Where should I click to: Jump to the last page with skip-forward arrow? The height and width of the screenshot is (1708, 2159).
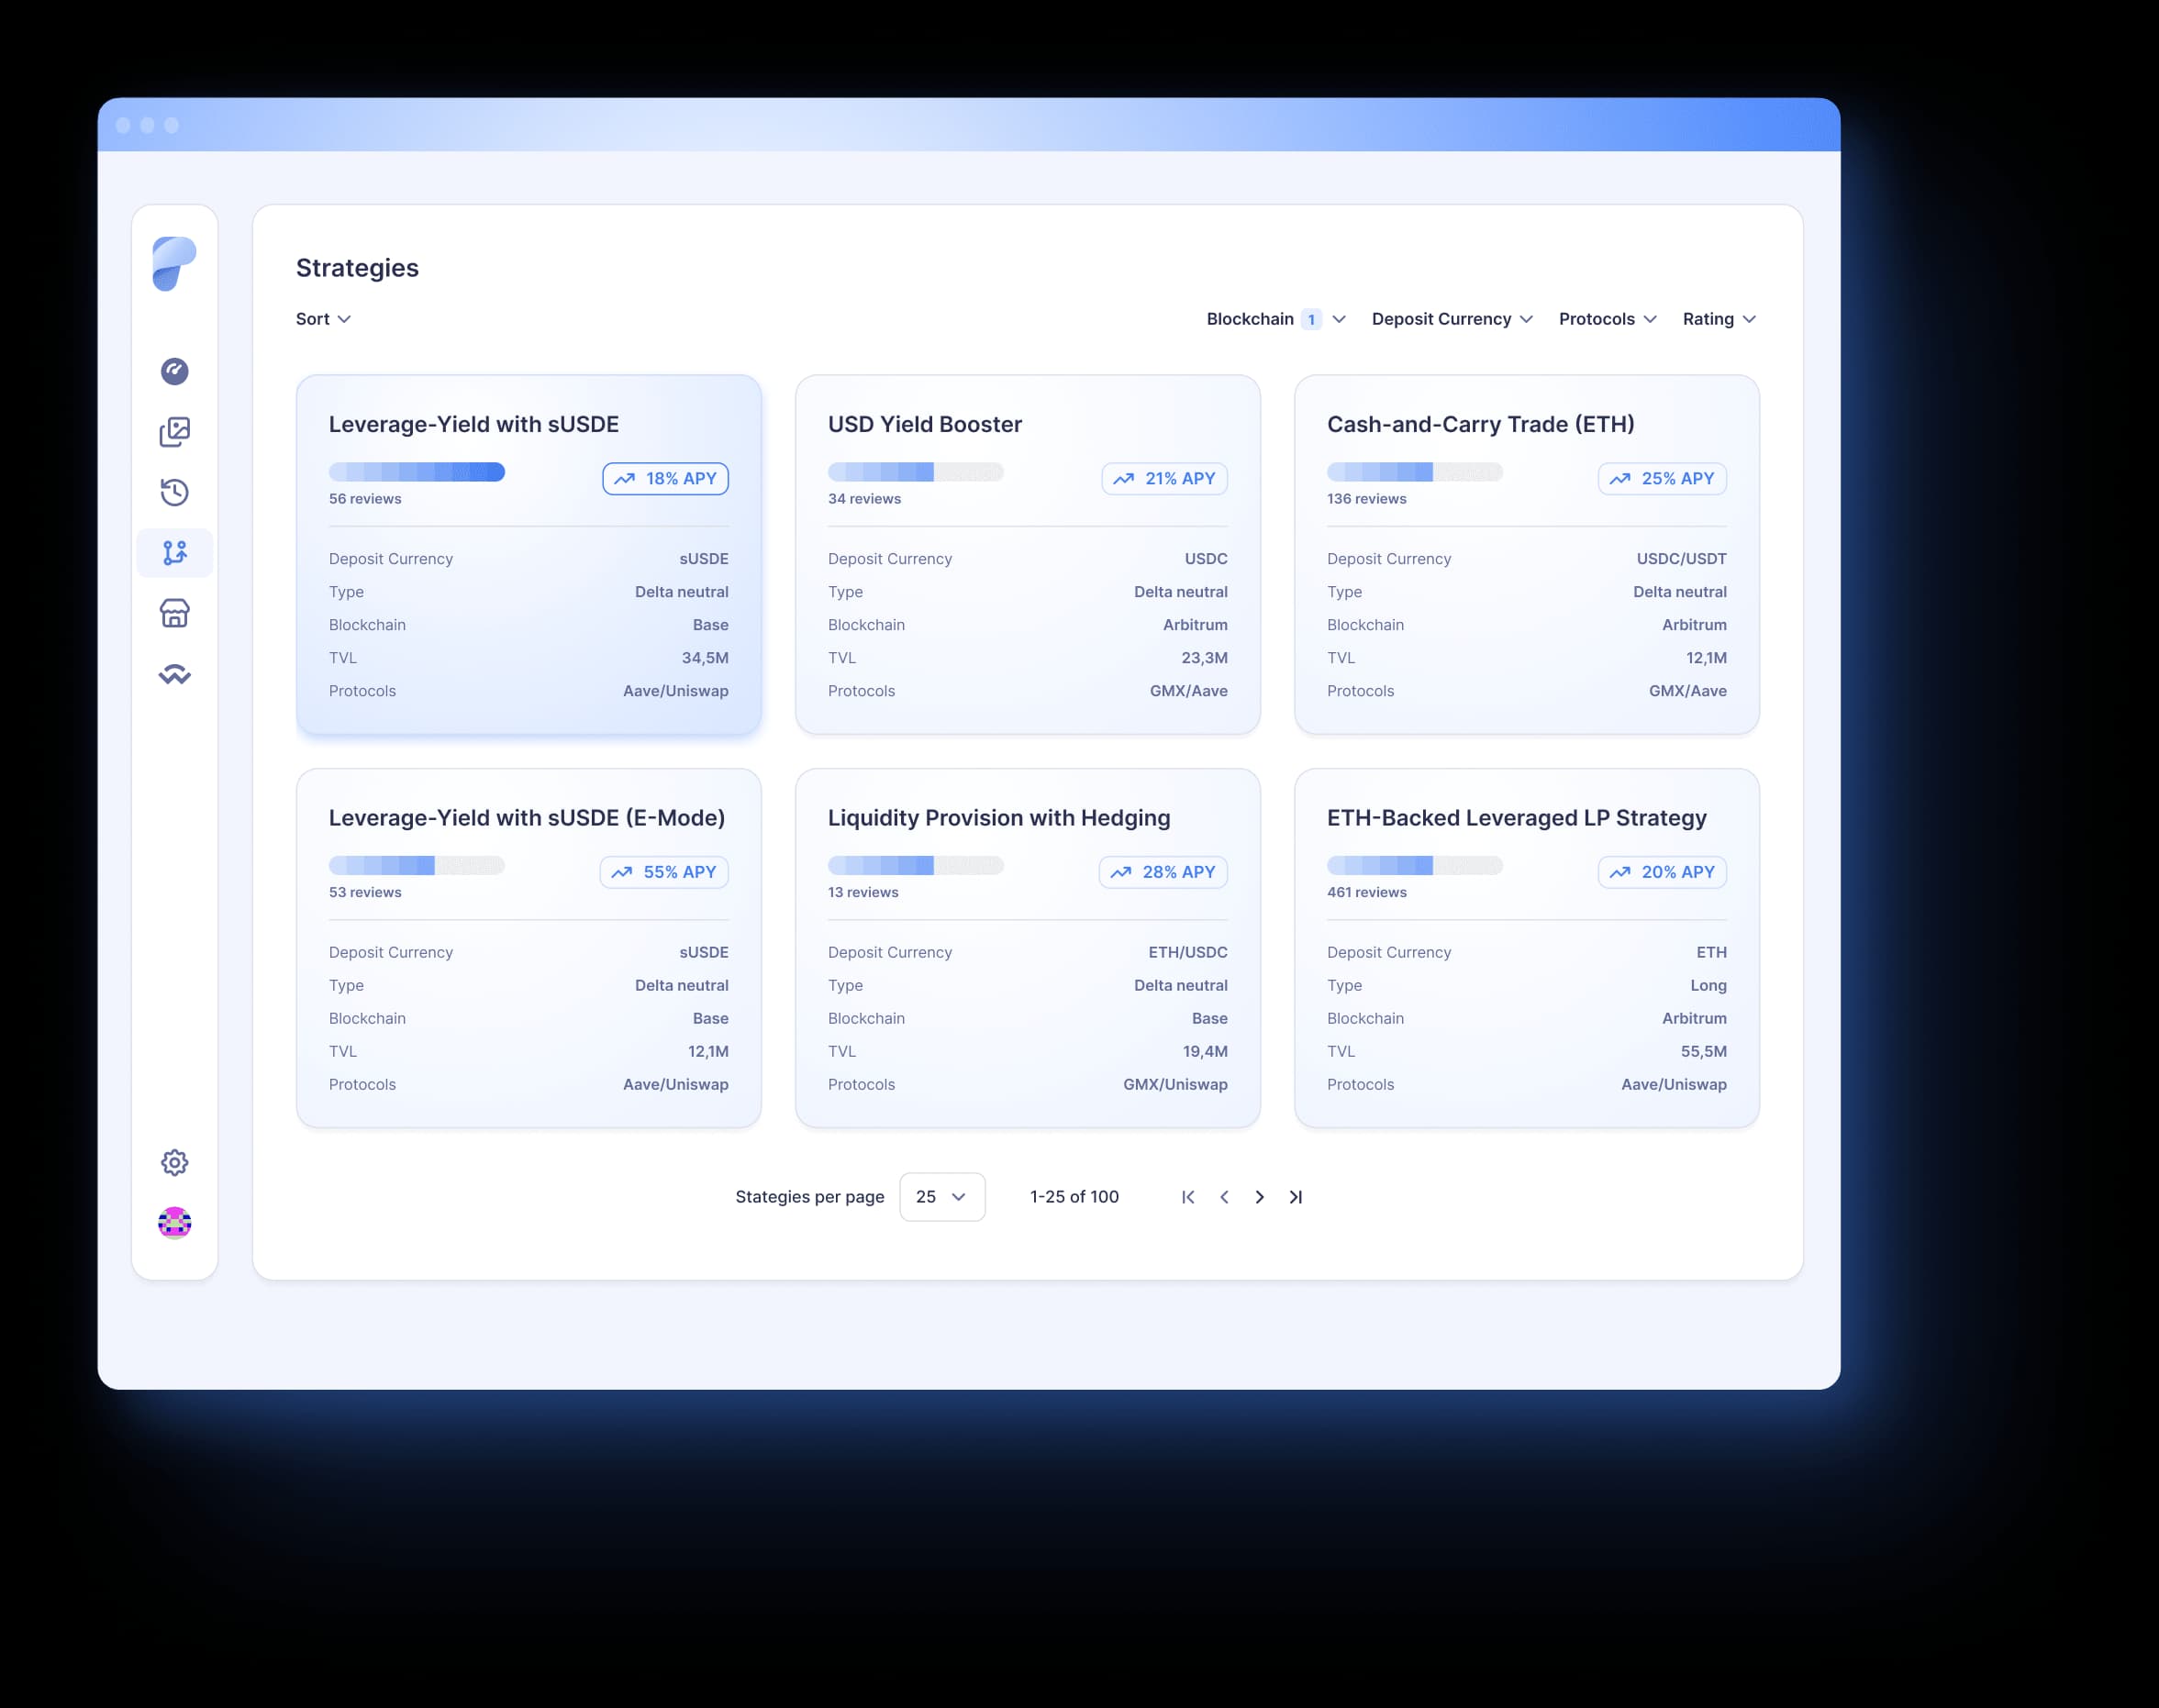coord(1296,1196)
